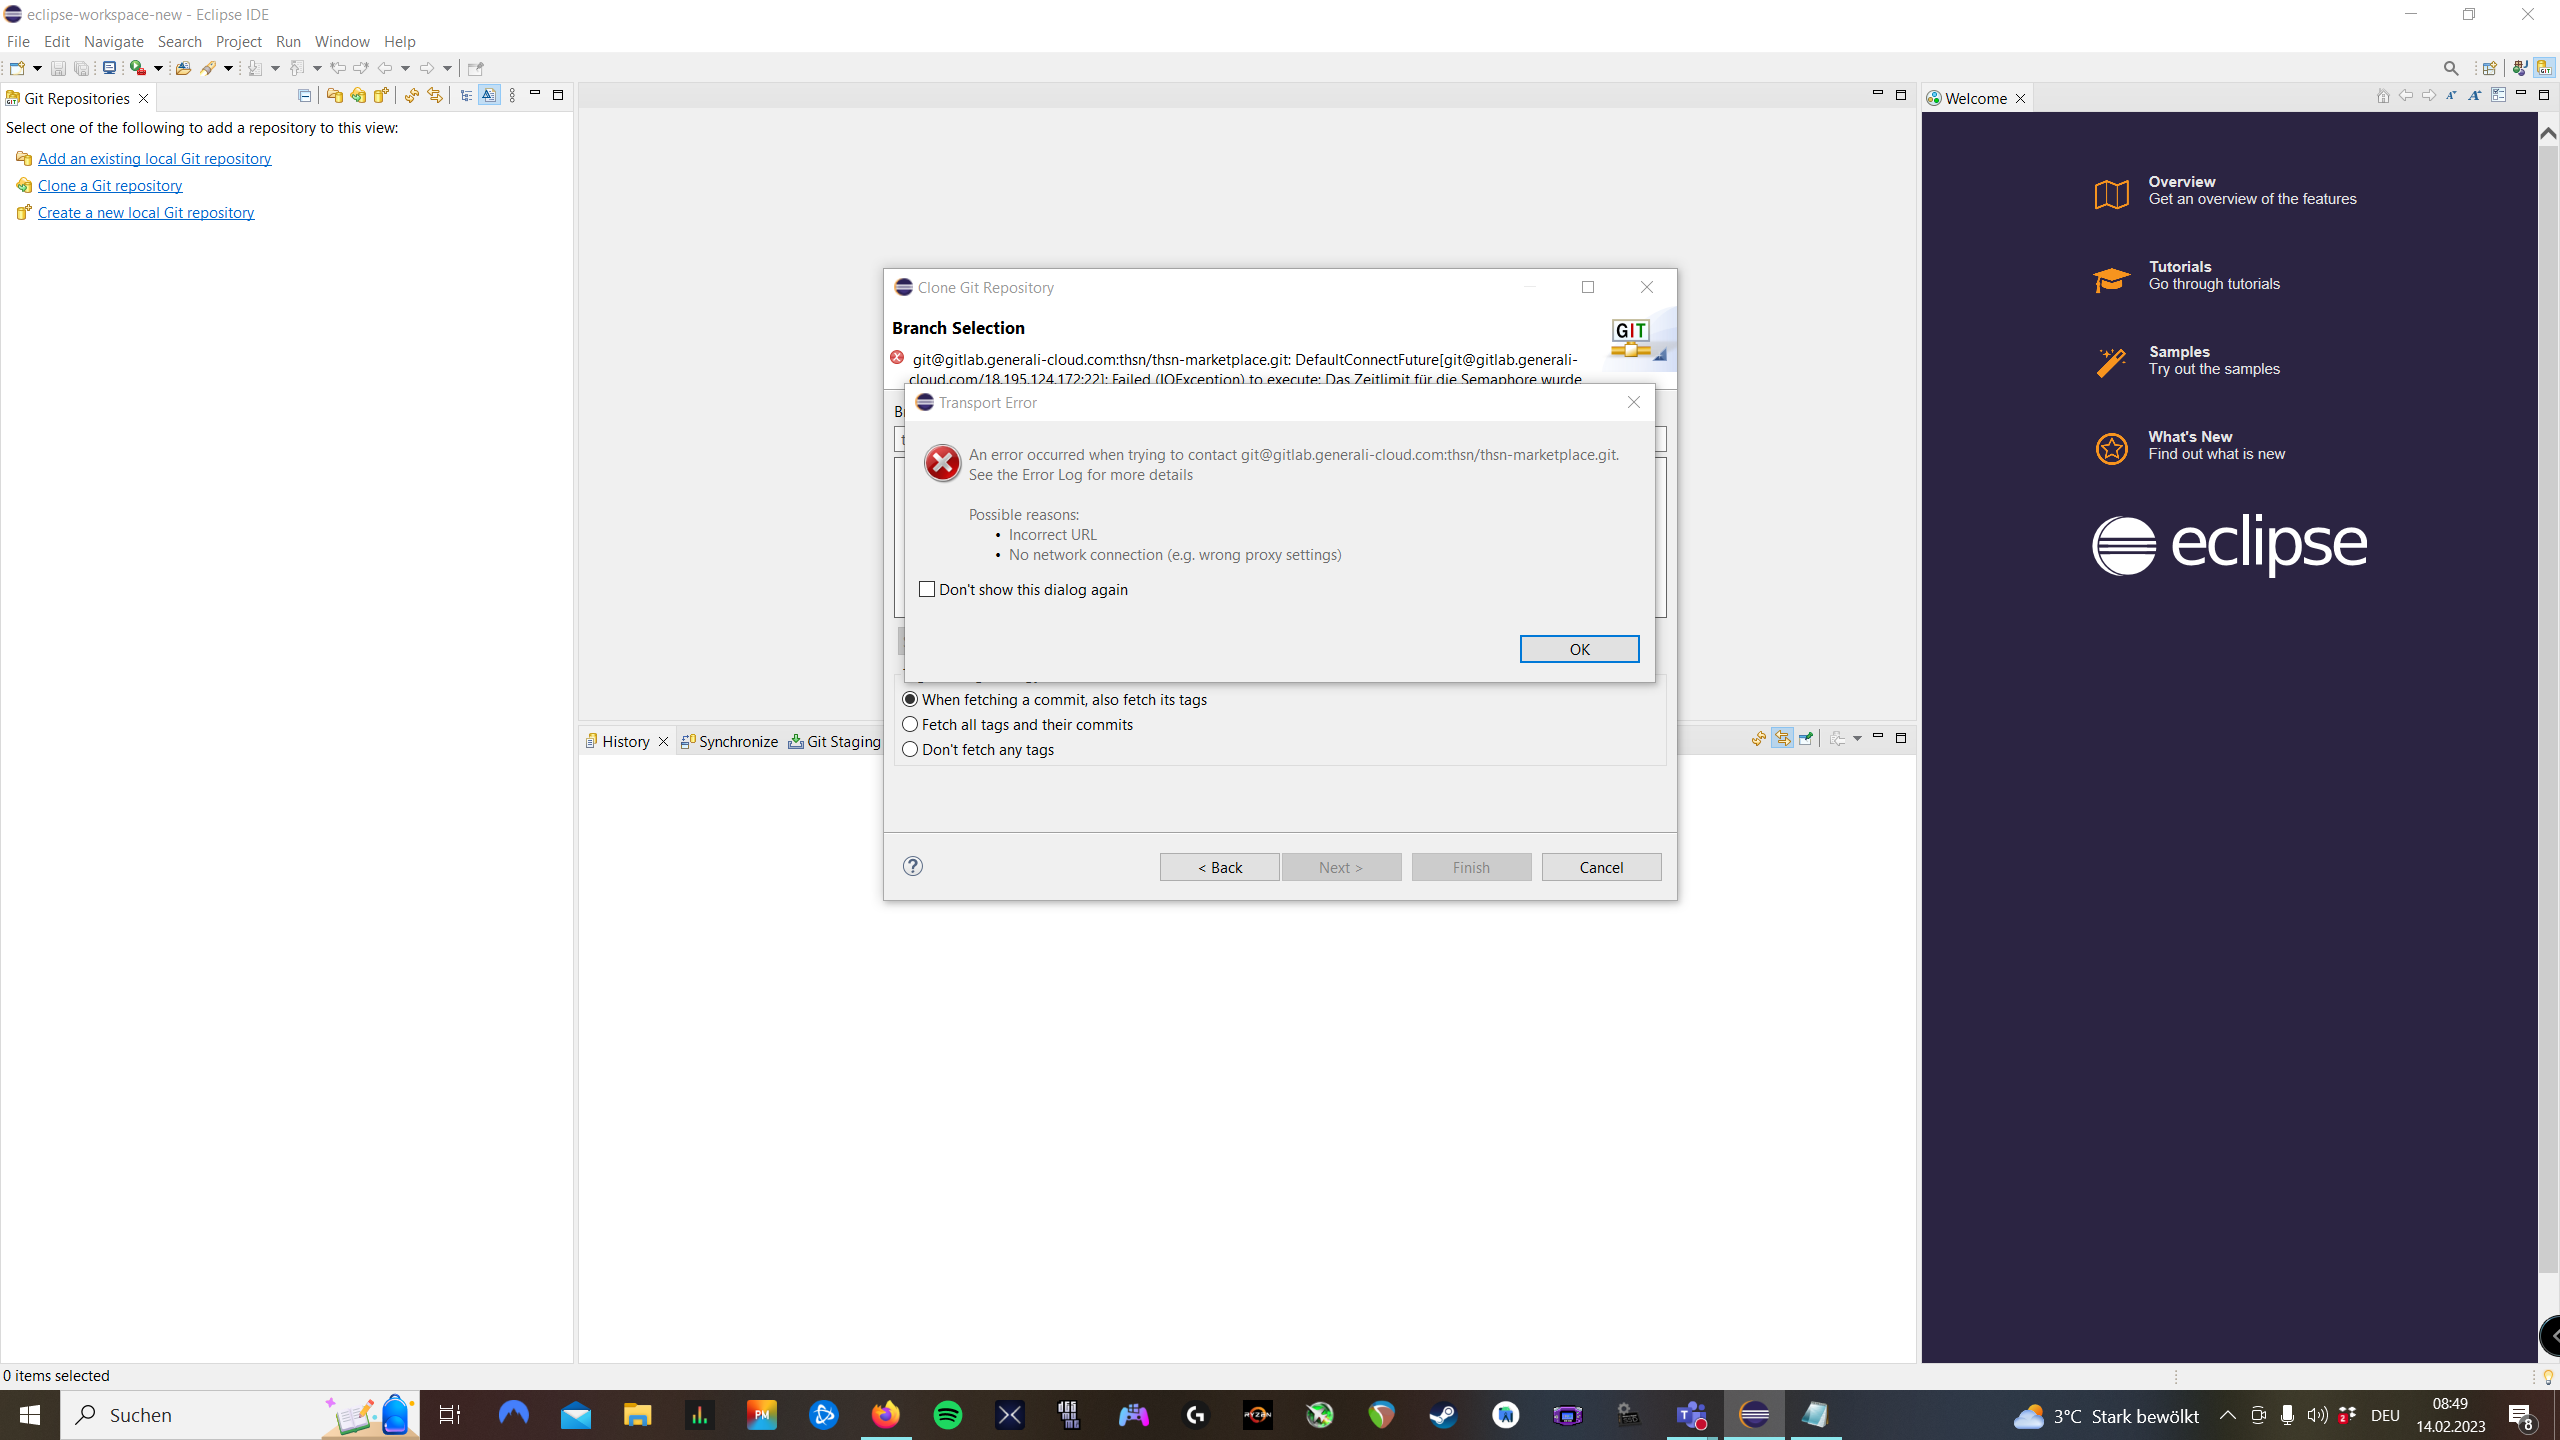Screen dimensions: 2560x1440
Task: Close the Git Repositories tab
Action: tap(143, 98)
